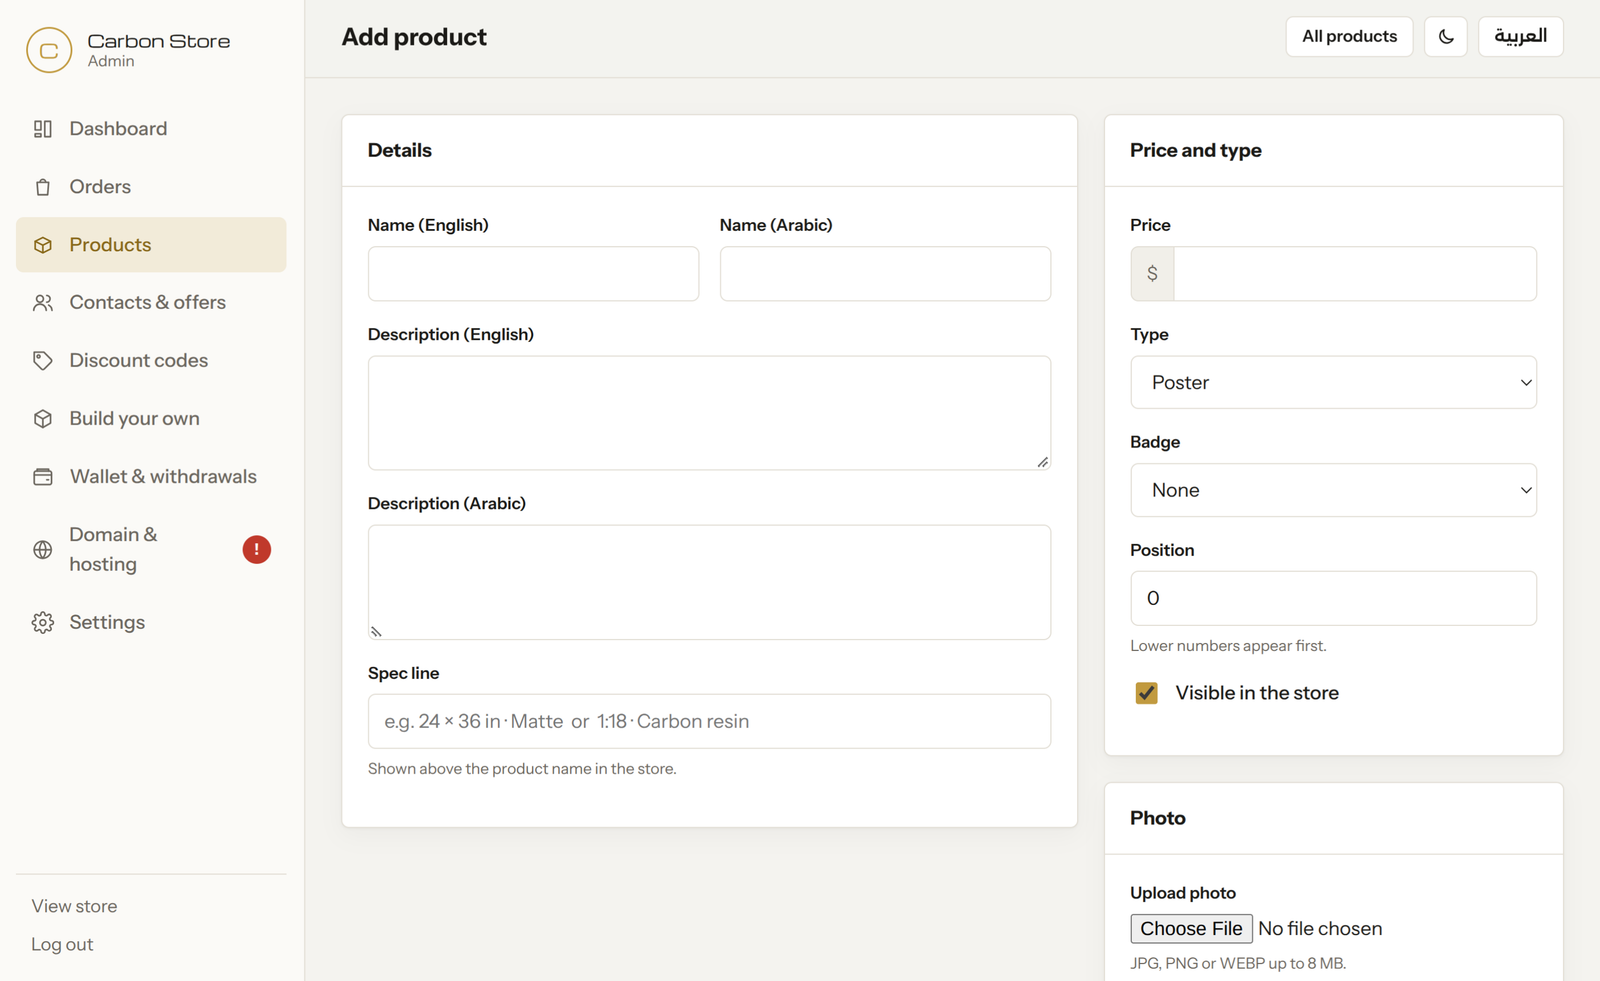Viewport: 1600px width, 981px height.
Task: Switch language to العربية
Action: 1520,37
